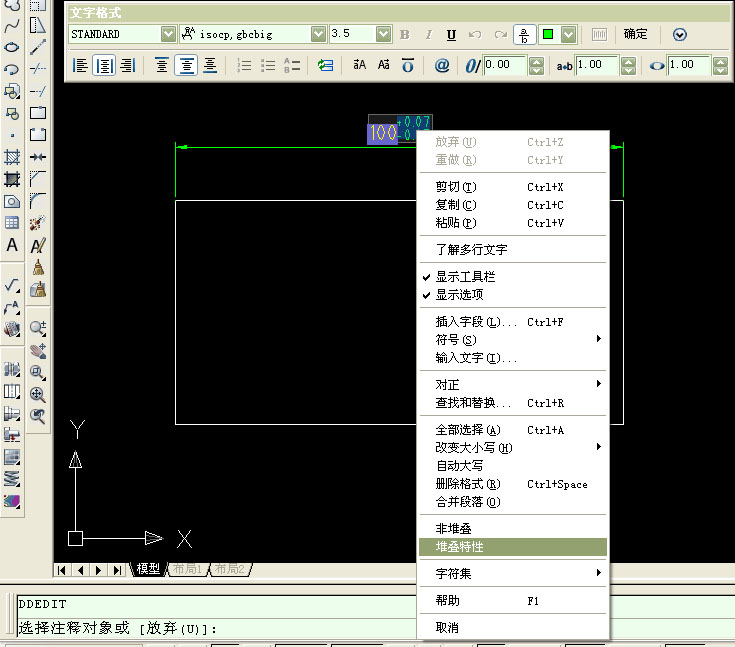Click the oblique angle 0.00 field
Screen dimensions: 735x647
coord(505,65)
